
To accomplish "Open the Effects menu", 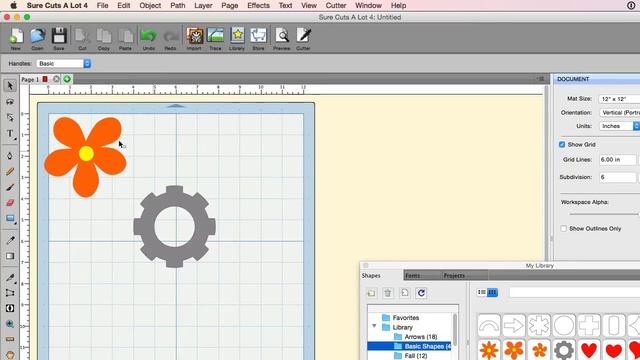I will coord(258,6).
